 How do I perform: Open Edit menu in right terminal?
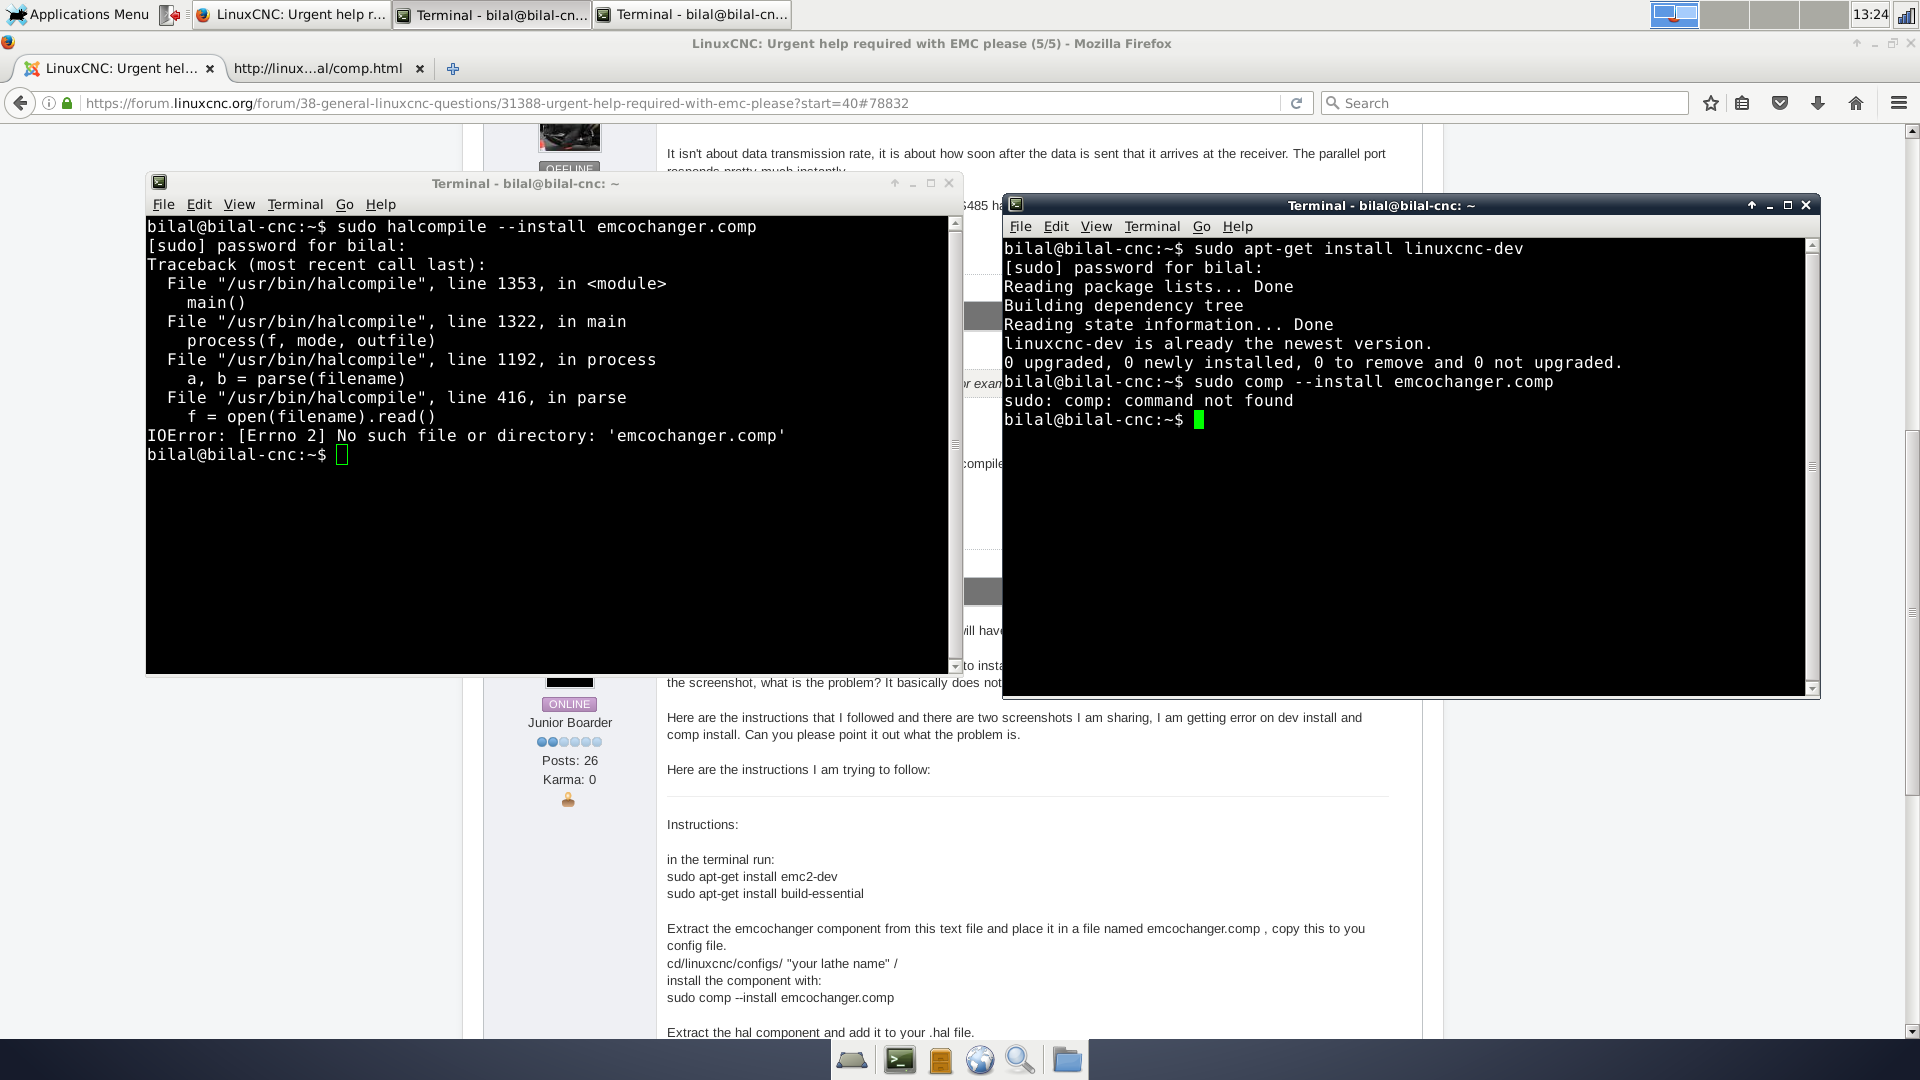1056,226
